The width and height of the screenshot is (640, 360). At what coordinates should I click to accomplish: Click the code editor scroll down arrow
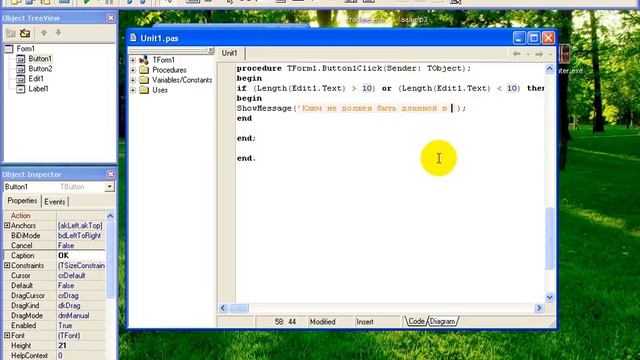coord(549,297)
